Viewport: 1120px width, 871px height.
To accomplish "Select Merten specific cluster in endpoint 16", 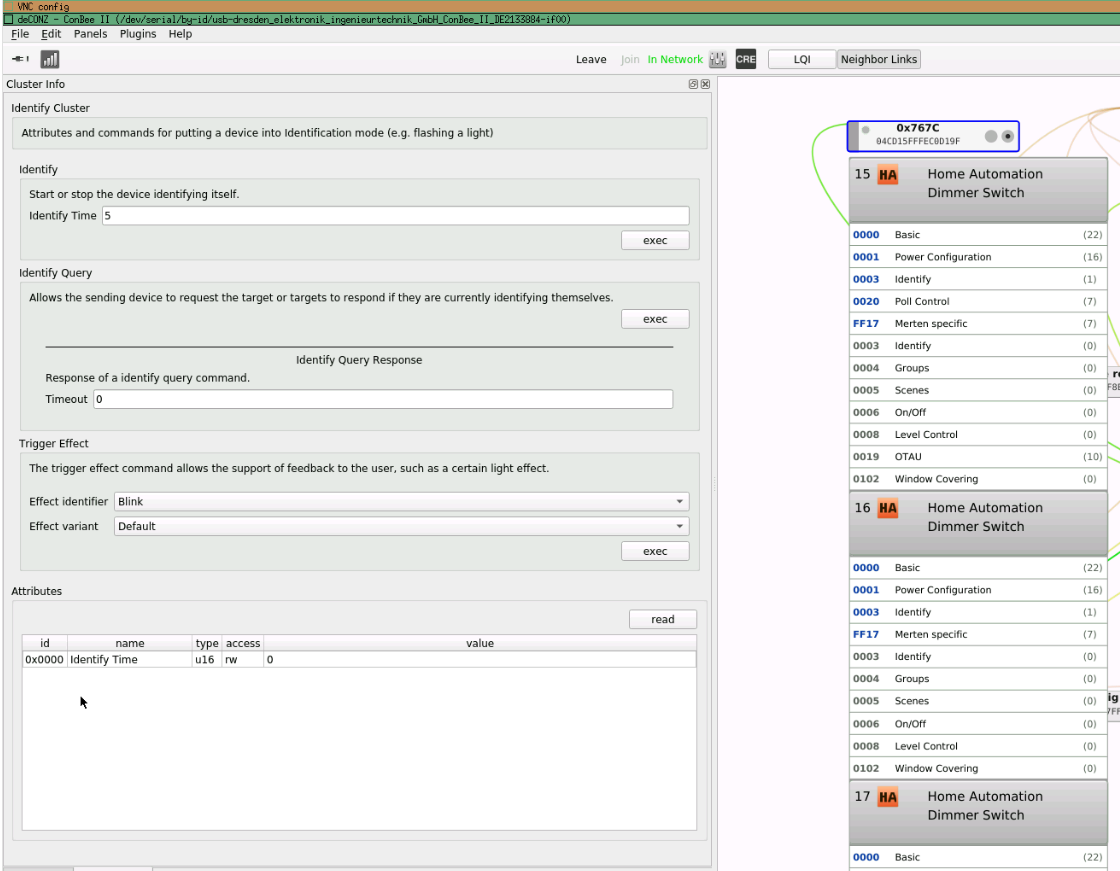I will tap(978, 634).
